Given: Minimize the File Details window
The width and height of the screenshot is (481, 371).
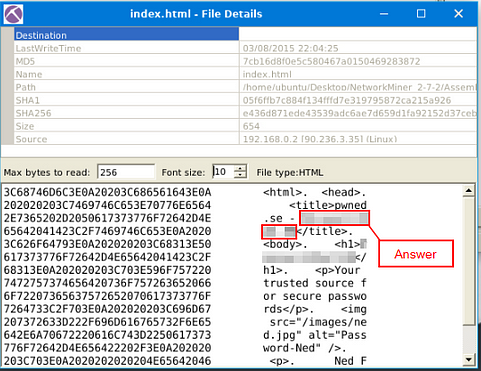Looking at the screenshot, I should [384, 14].
